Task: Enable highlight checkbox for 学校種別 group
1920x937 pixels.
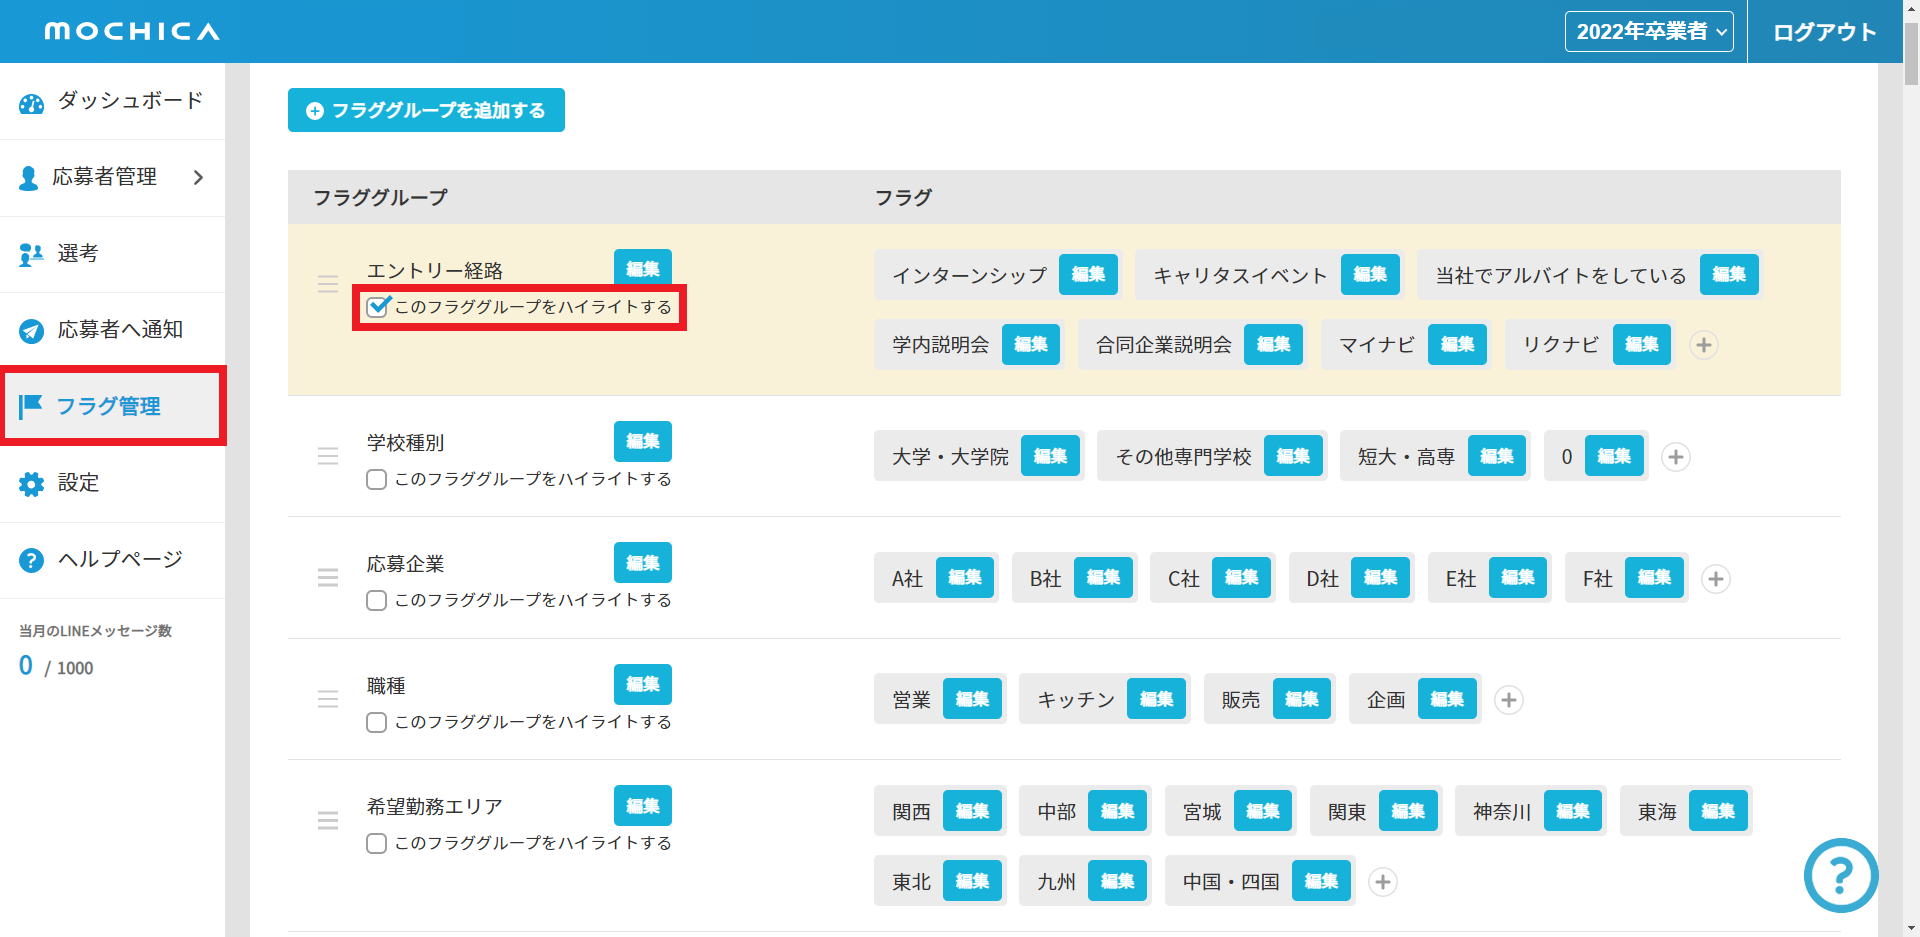Action: pos(377,480)
